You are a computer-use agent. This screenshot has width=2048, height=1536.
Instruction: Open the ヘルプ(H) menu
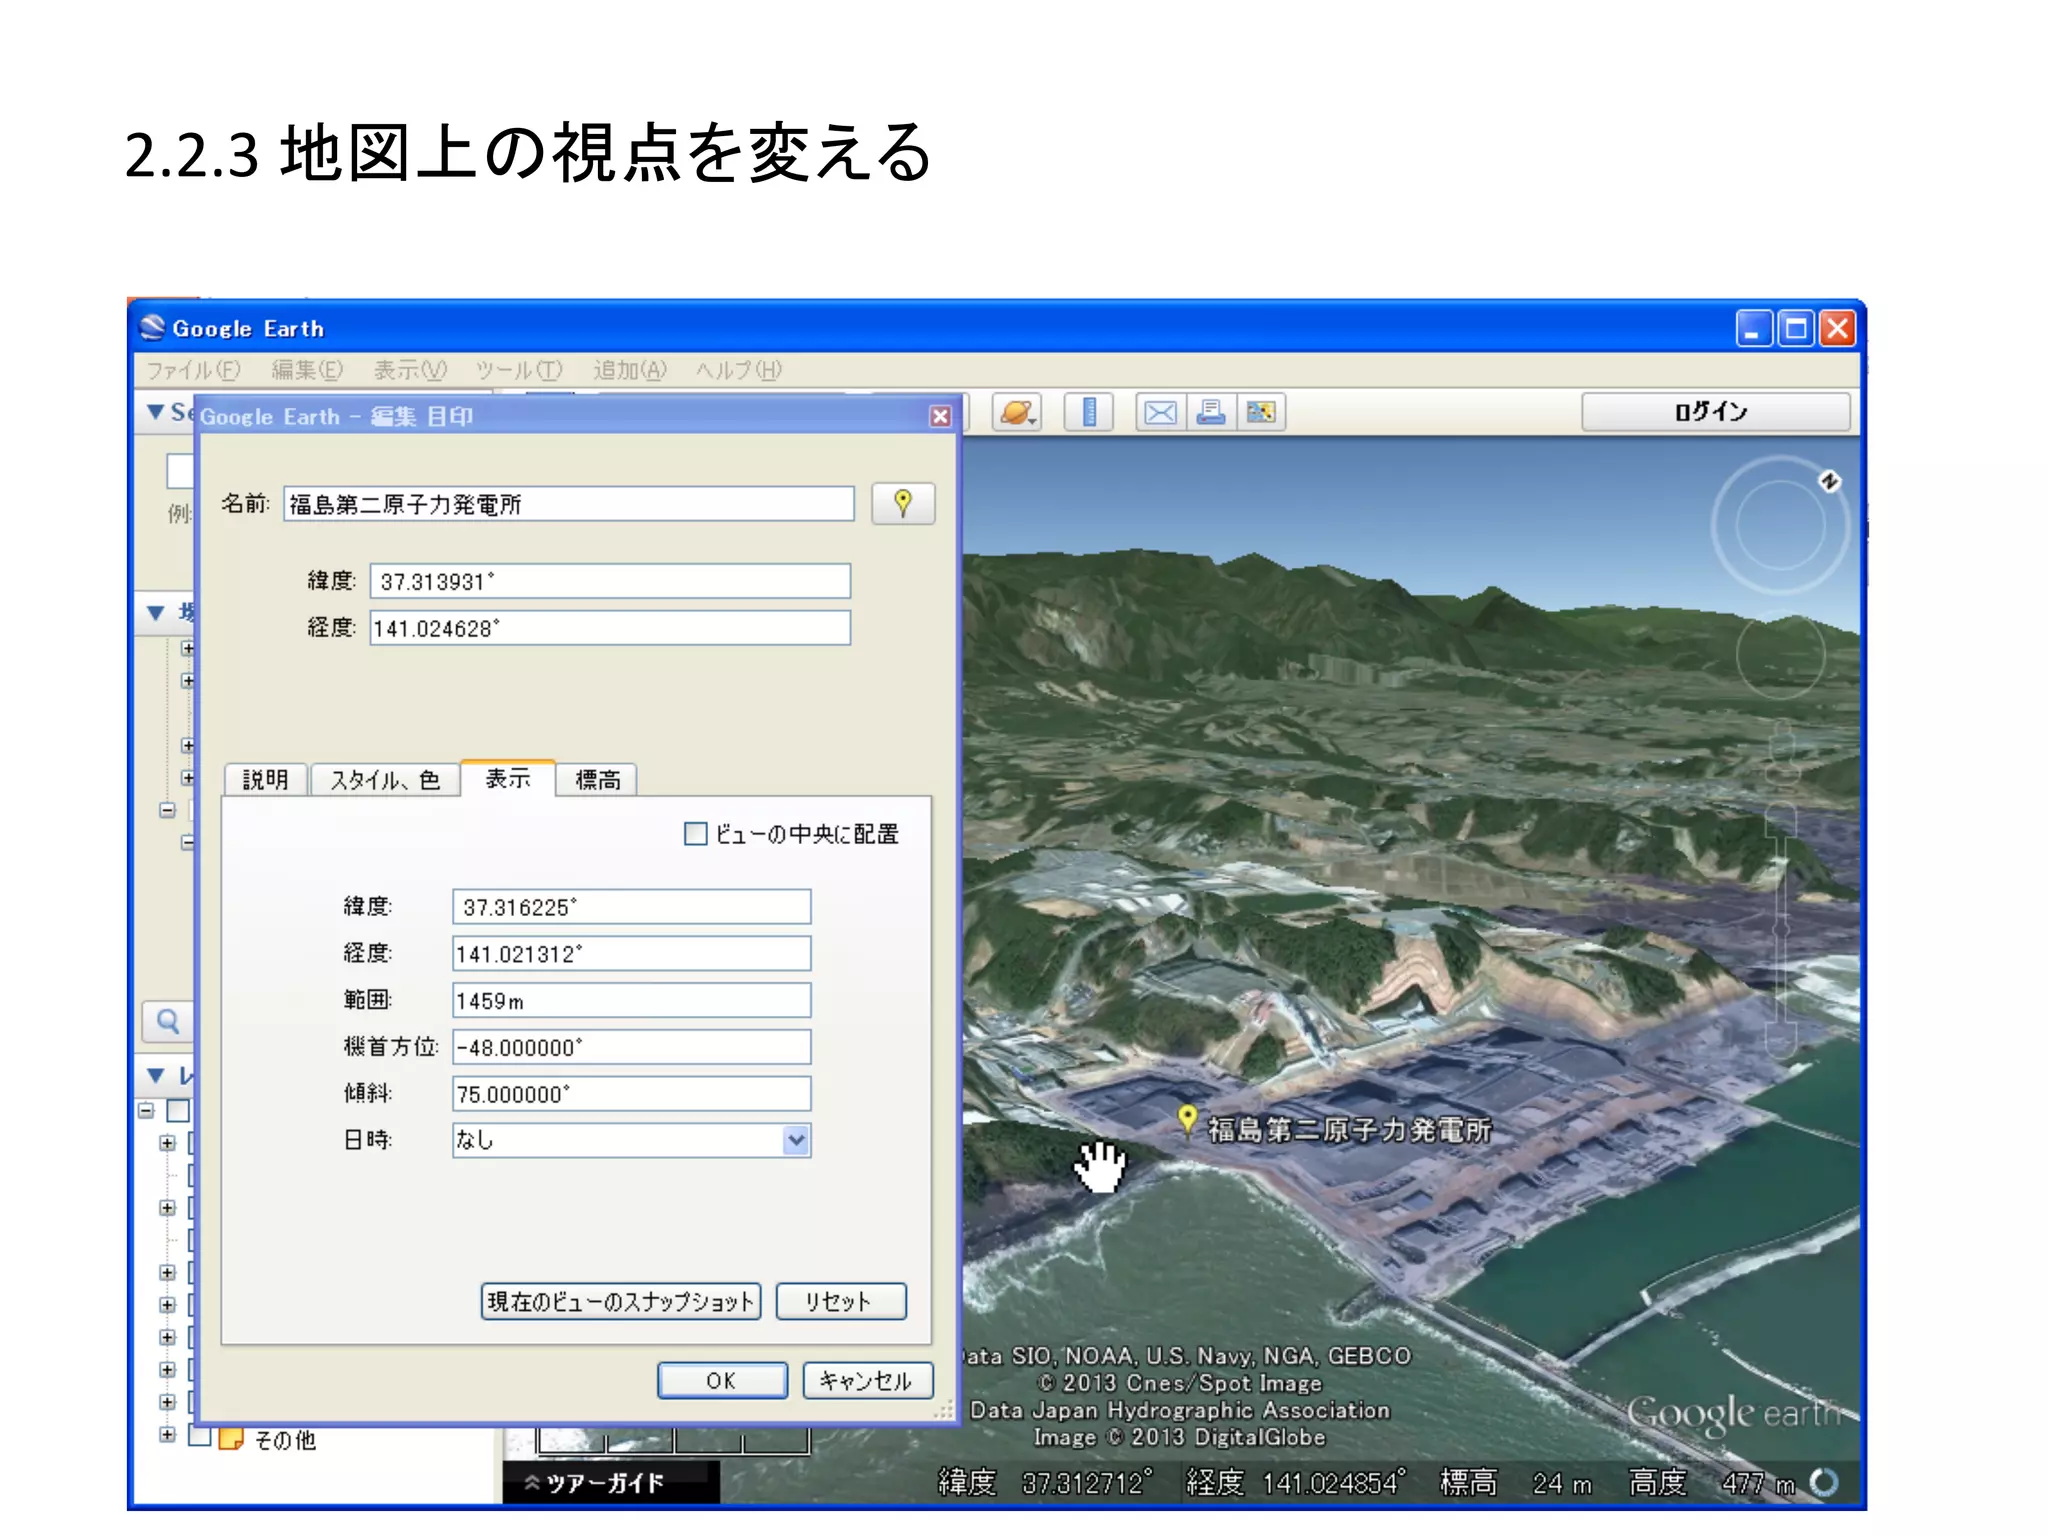pyautogui.click(x=738, y=370)
